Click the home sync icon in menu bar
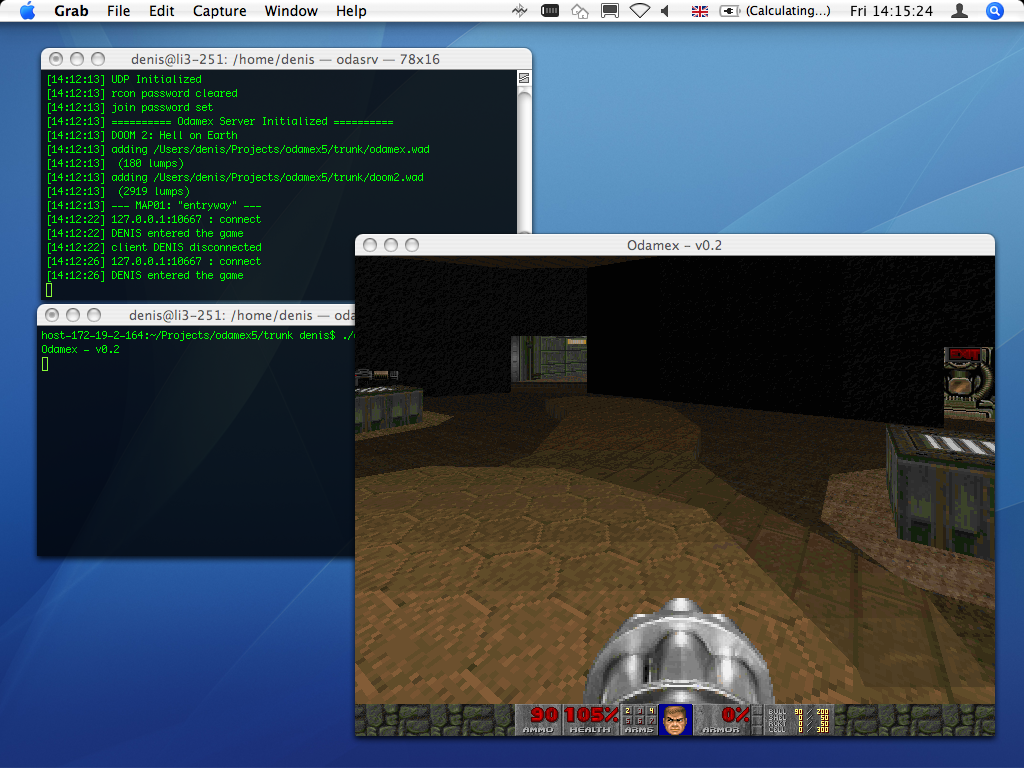This screenshot has width=1024, height=768. [580, 11]
